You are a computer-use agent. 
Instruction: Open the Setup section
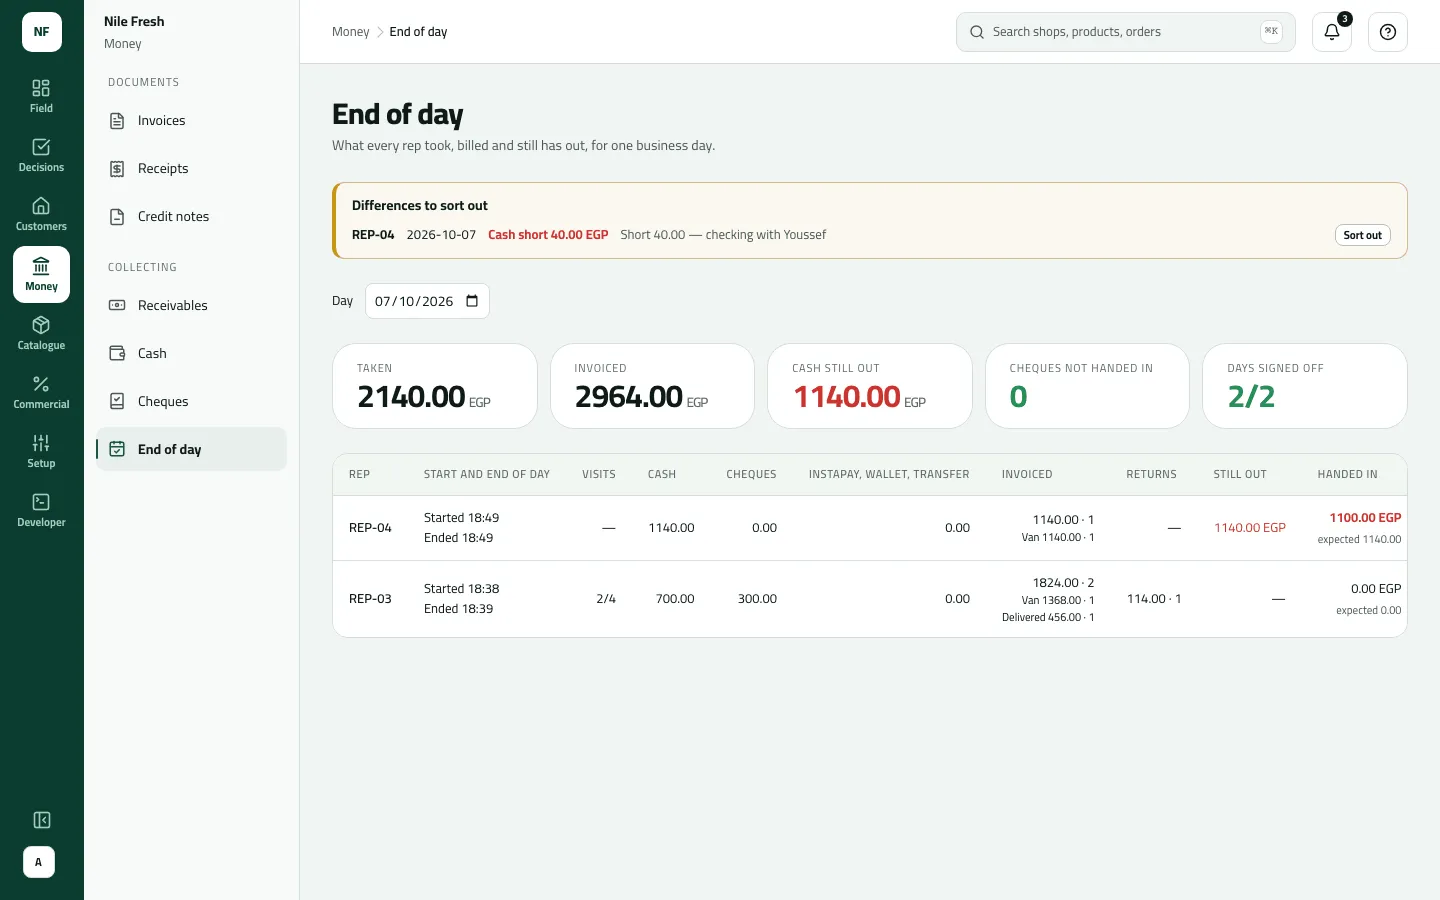pyautogui.click(x=41, y=451)
